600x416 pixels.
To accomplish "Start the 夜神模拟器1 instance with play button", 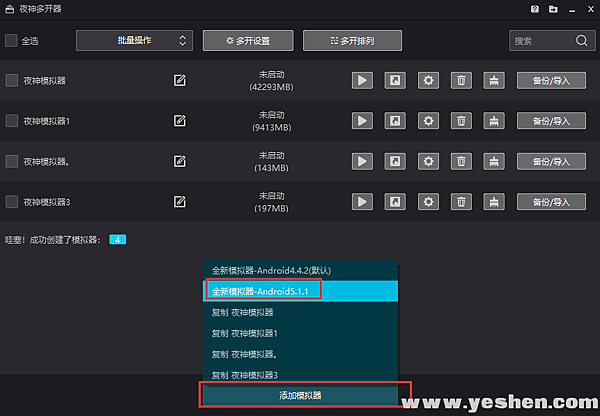I will coord(362,121).
